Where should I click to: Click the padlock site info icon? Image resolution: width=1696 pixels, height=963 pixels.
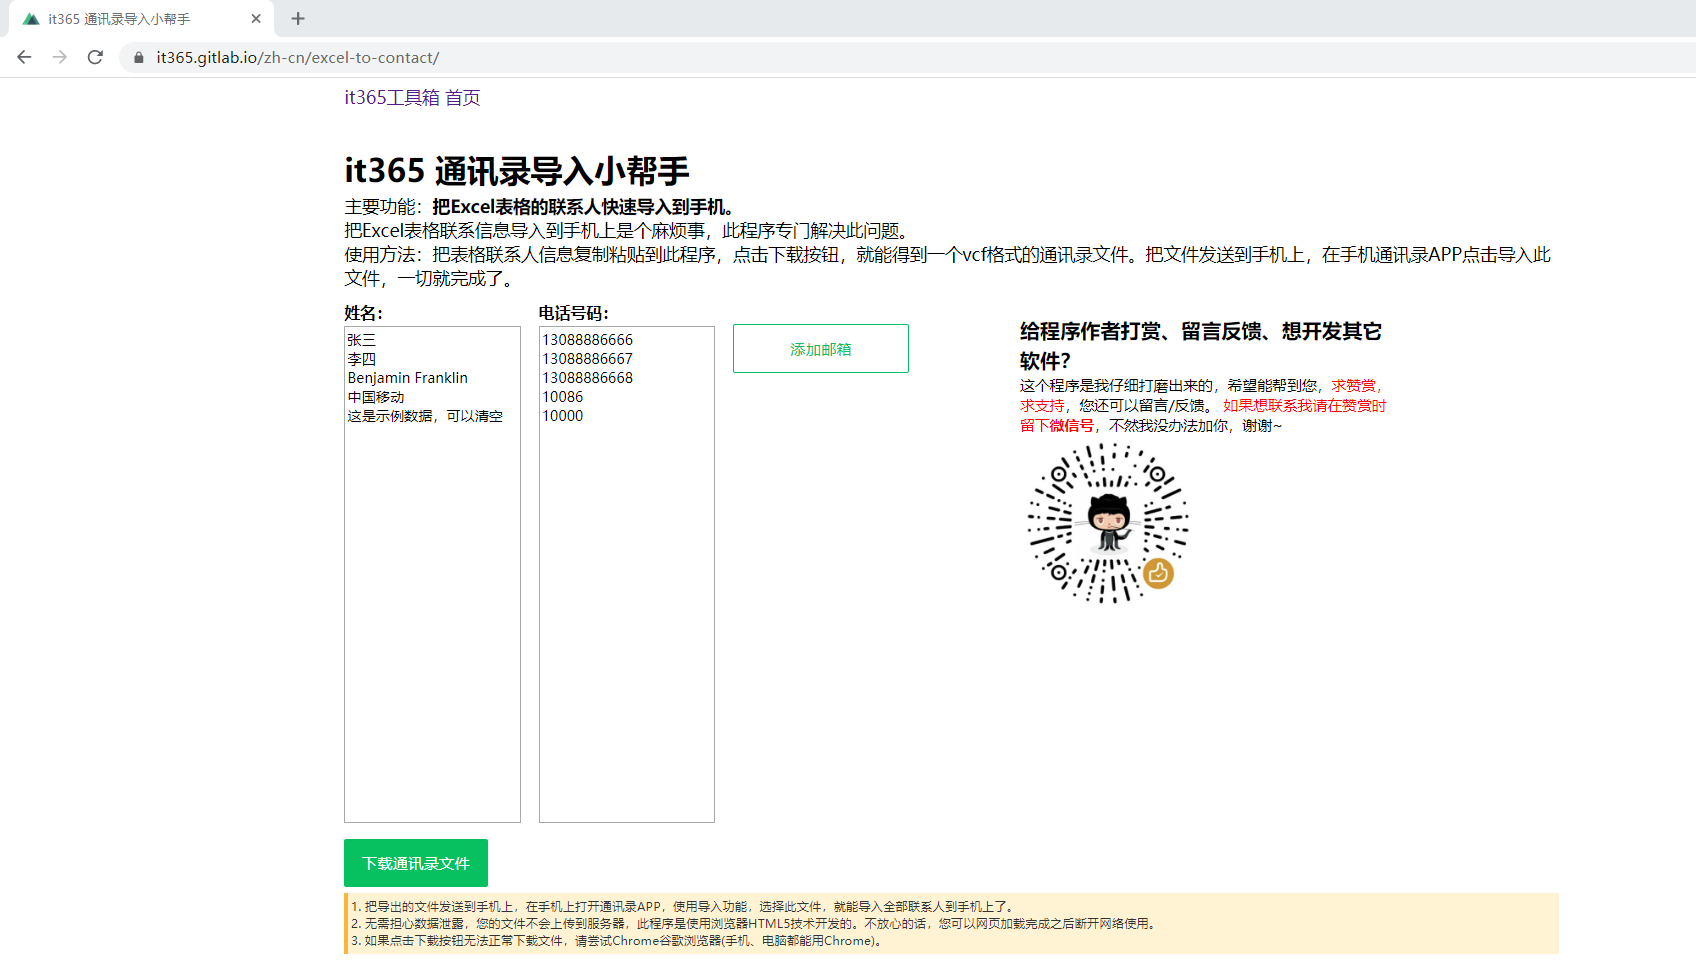pos(139,58)
